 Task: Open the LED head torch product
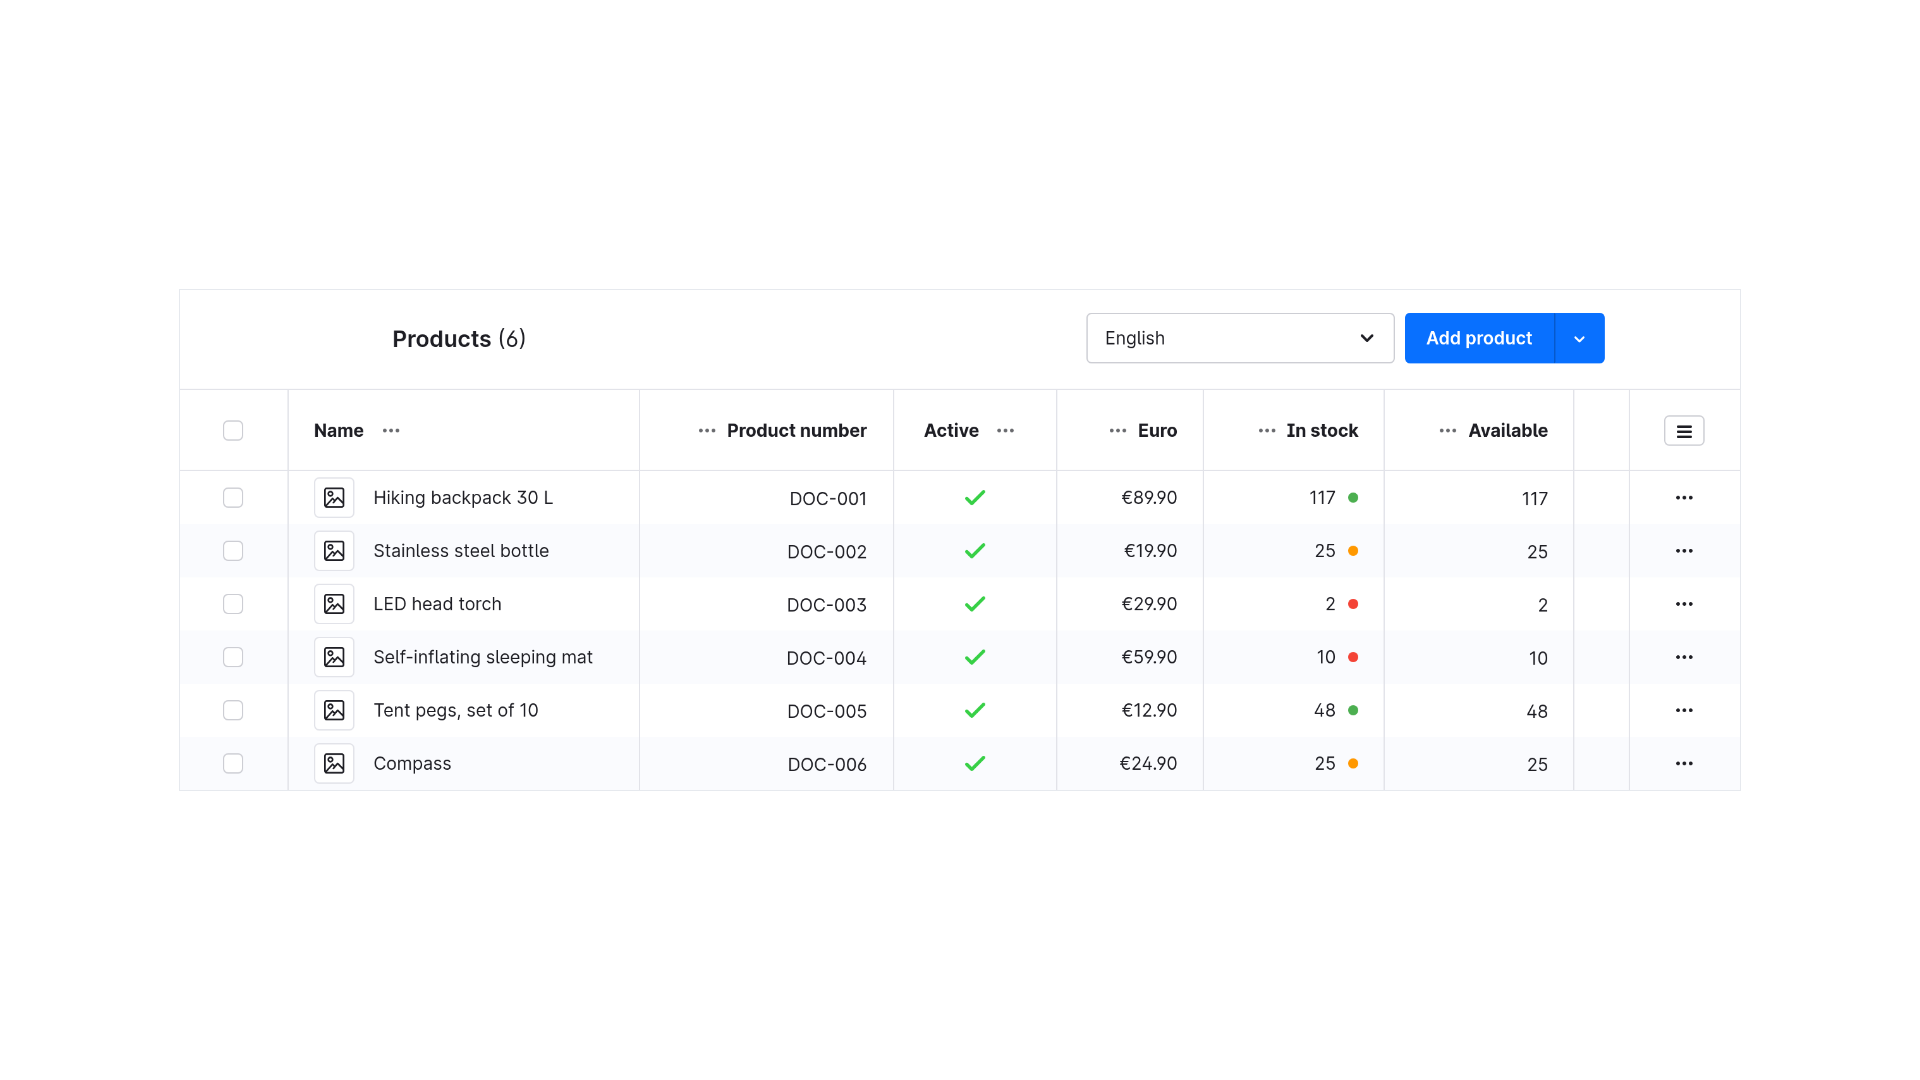click(x=437, y=604)
